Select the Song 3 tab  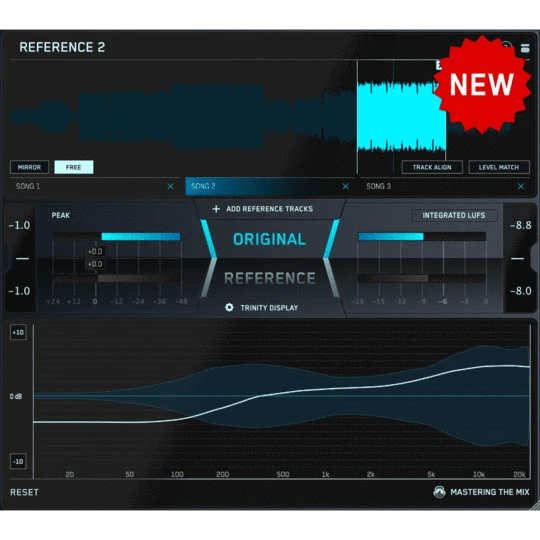coord(445,186)
